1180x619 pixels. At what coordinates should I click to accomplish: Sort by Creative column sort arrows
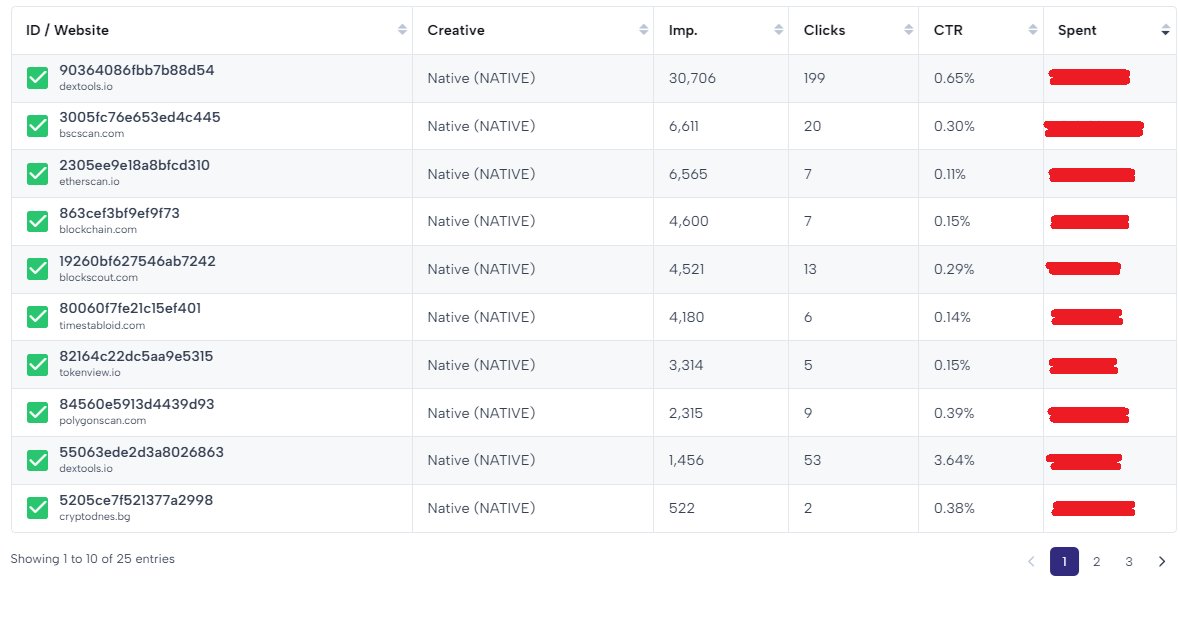(x=643, y=29)
